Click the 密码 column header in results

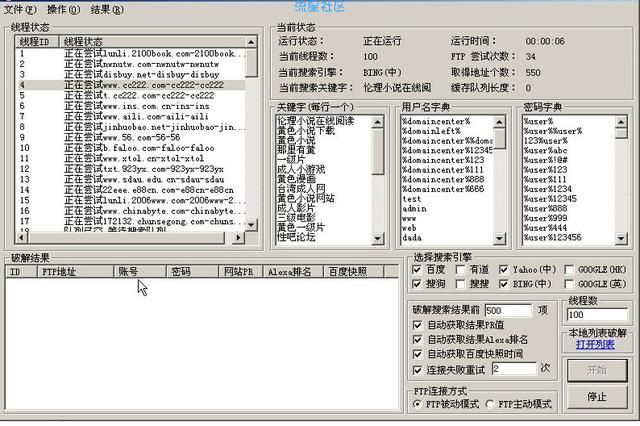pos(192,272)
